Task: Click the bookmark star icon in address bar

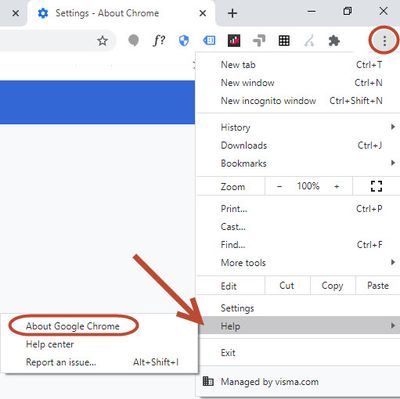Action: pos(102,41)
